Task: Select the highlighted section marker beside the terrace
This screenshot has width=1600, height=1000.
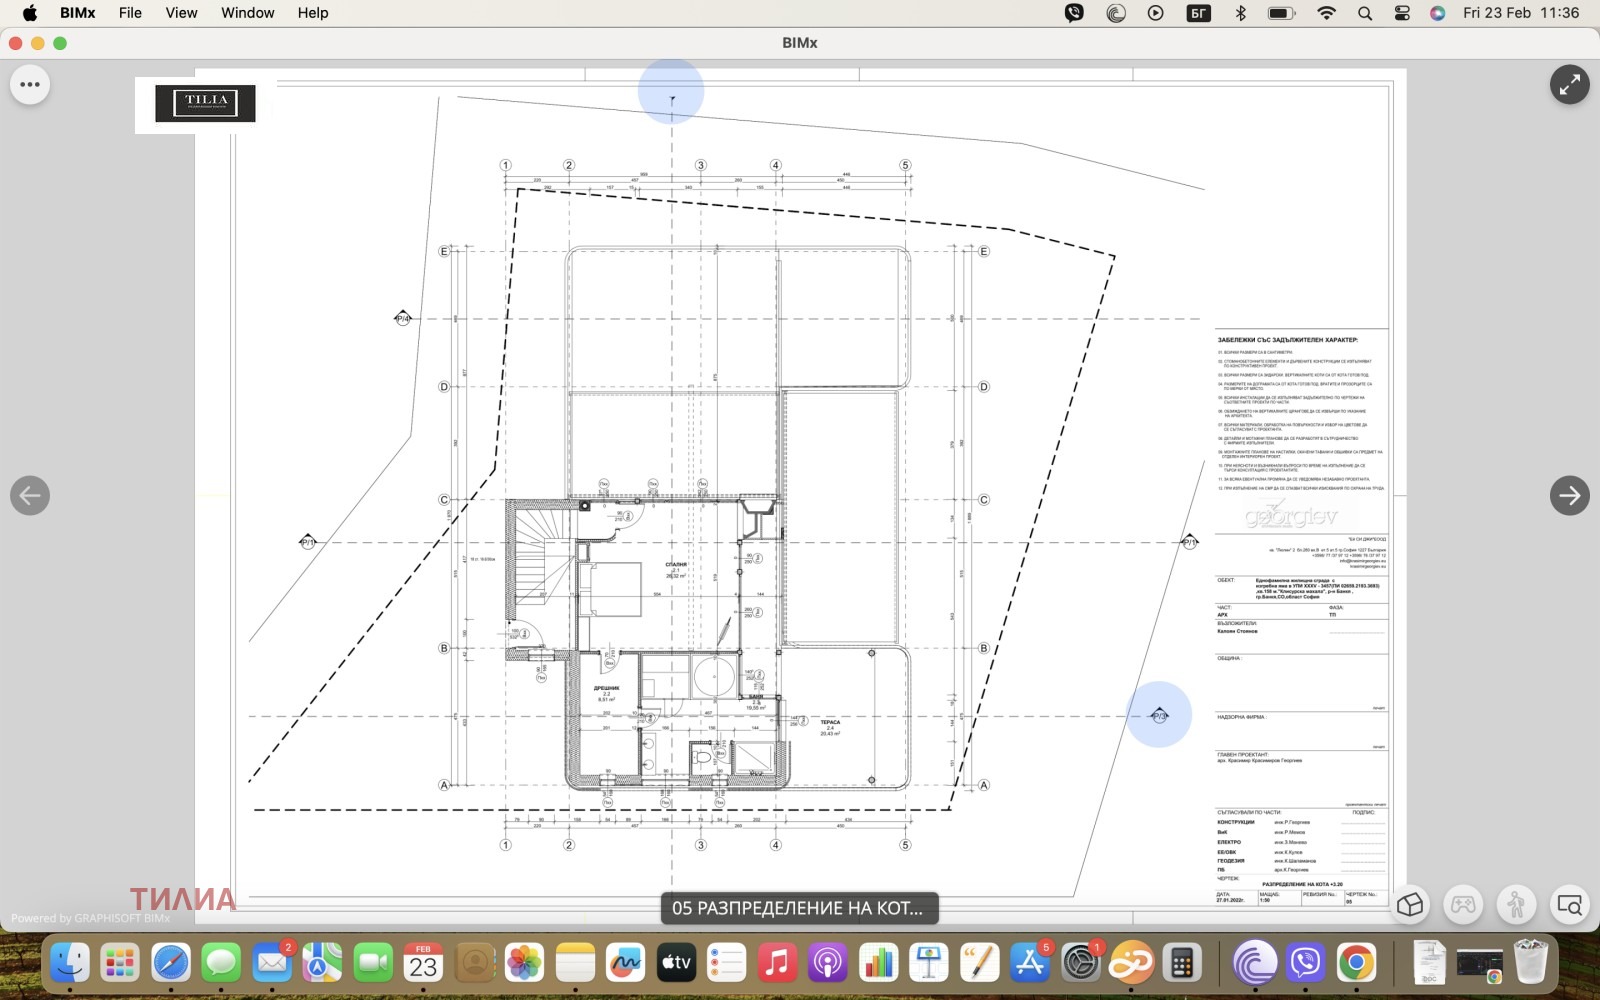Action: [1159, 714]
